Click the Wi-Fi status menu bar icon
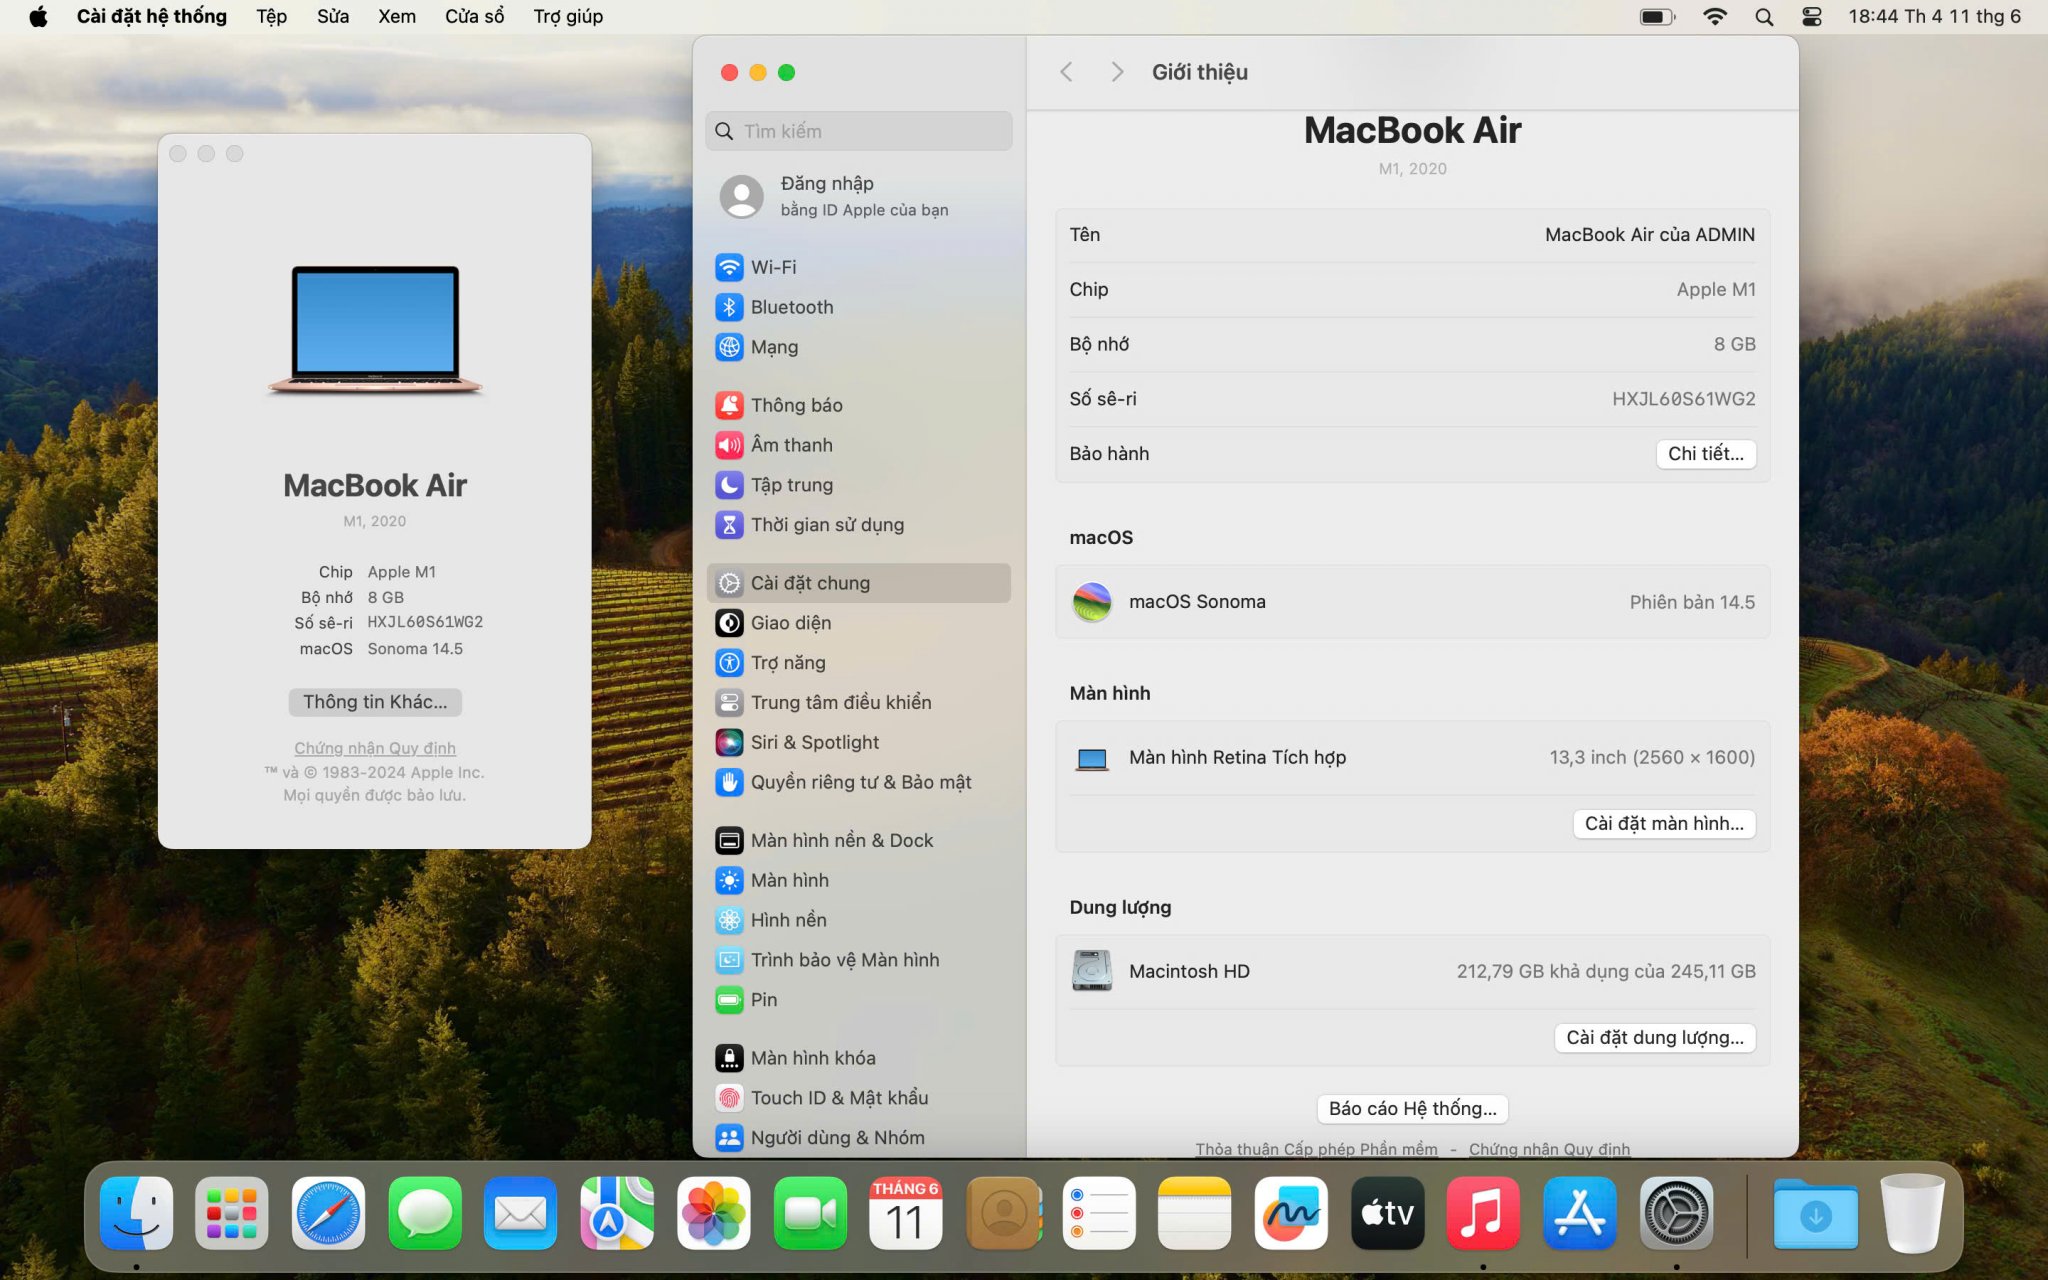Screen dimensions: 2048x1280 pyautogui.click(x=1714, y=16)
